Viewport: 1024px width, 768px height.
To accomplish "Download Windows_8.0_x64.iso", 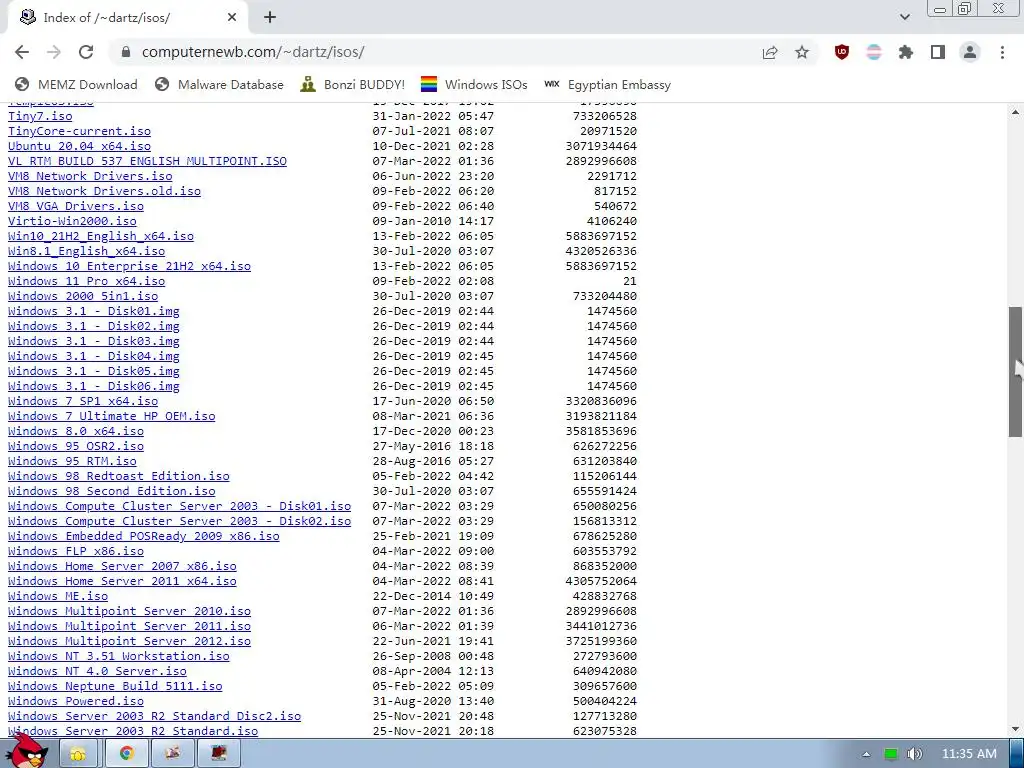I will tap(76, 432).
